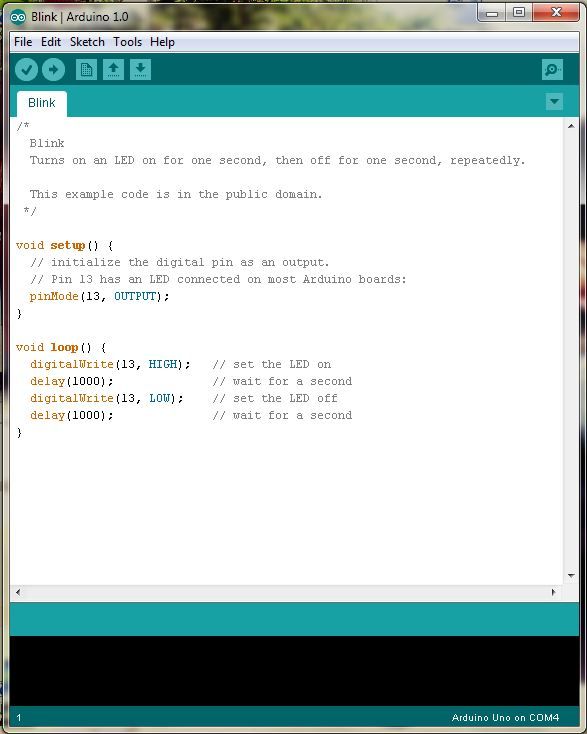Click the Arduino logo in title bar
The image size is (587, 734).
(18, 17)
